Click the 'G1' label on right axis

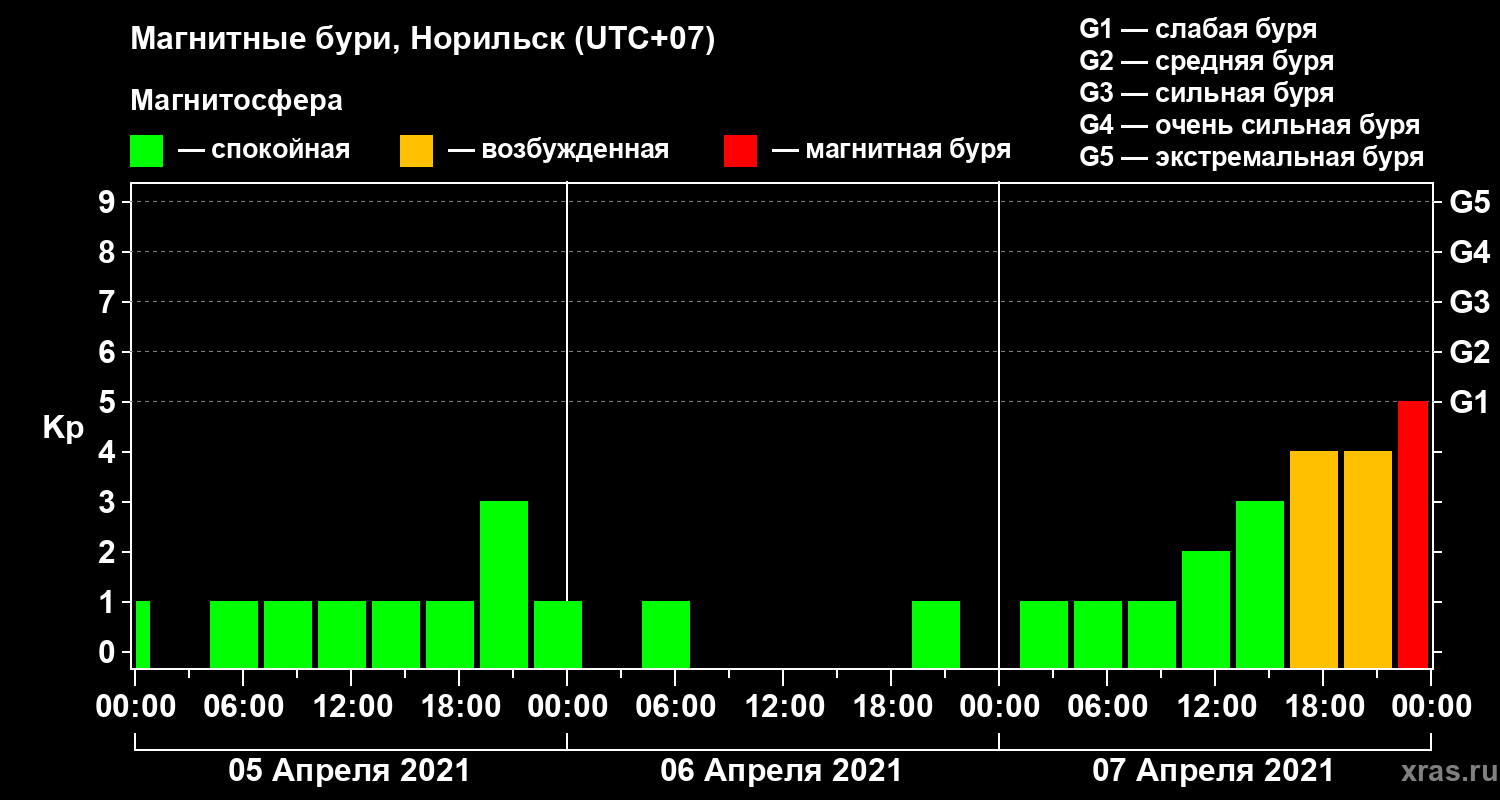[x=1469, y=402]
